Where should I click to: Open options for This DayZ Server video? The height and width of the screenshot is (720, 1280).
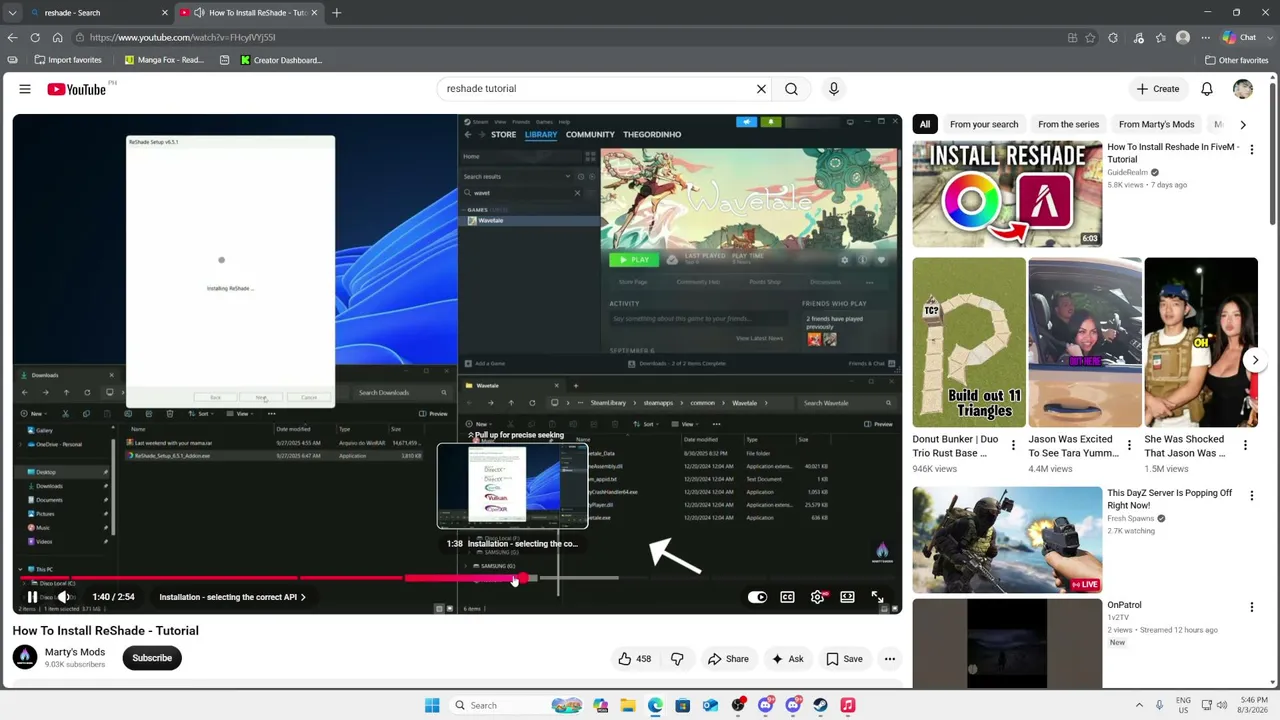pyautogui.click(x=1251, y=496)
